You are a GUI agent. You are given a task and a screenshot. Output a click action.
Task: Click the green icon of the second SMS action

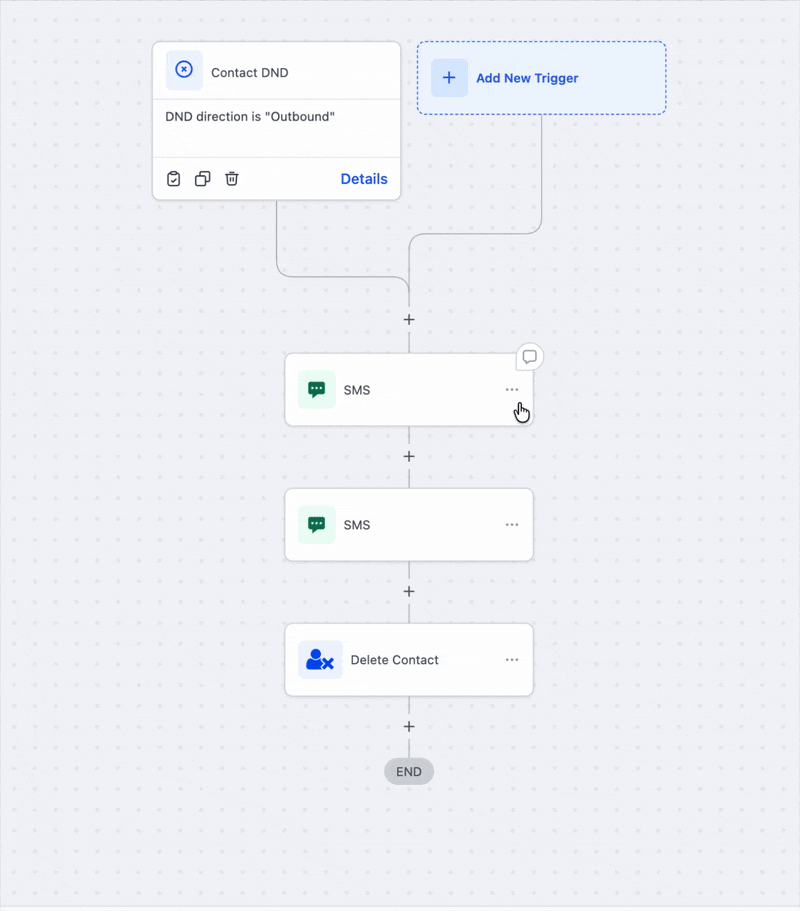click(x=316, y=525)
